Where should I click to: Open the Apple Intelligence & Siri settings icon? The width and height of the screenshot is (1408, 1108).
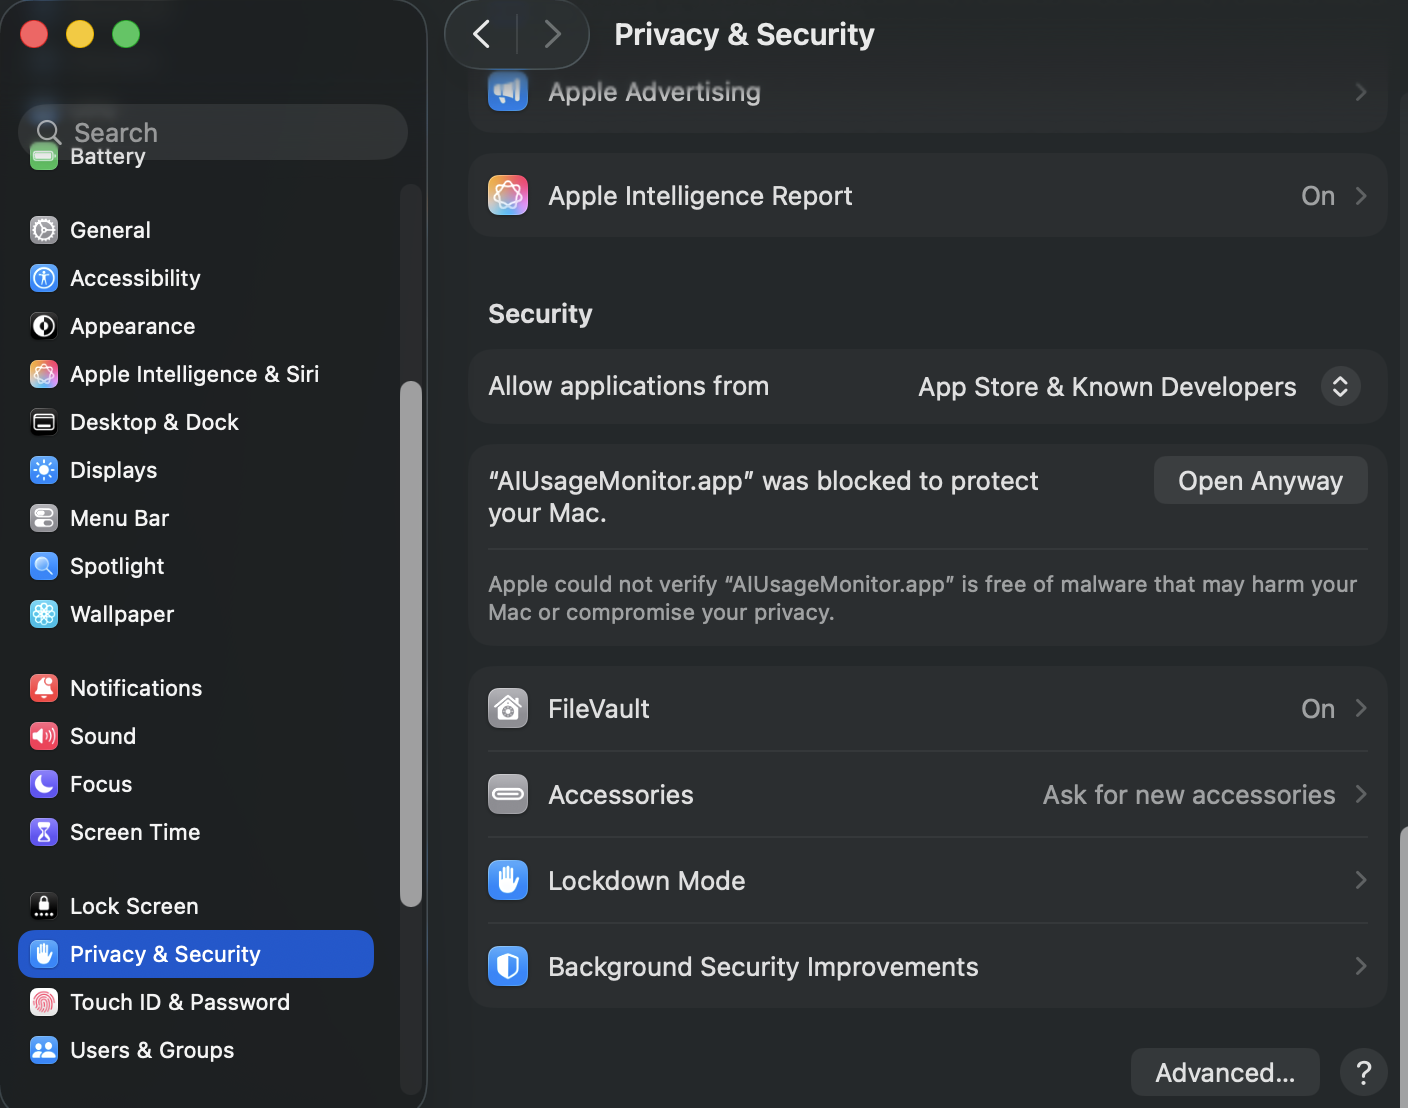(x=44, y=374)
